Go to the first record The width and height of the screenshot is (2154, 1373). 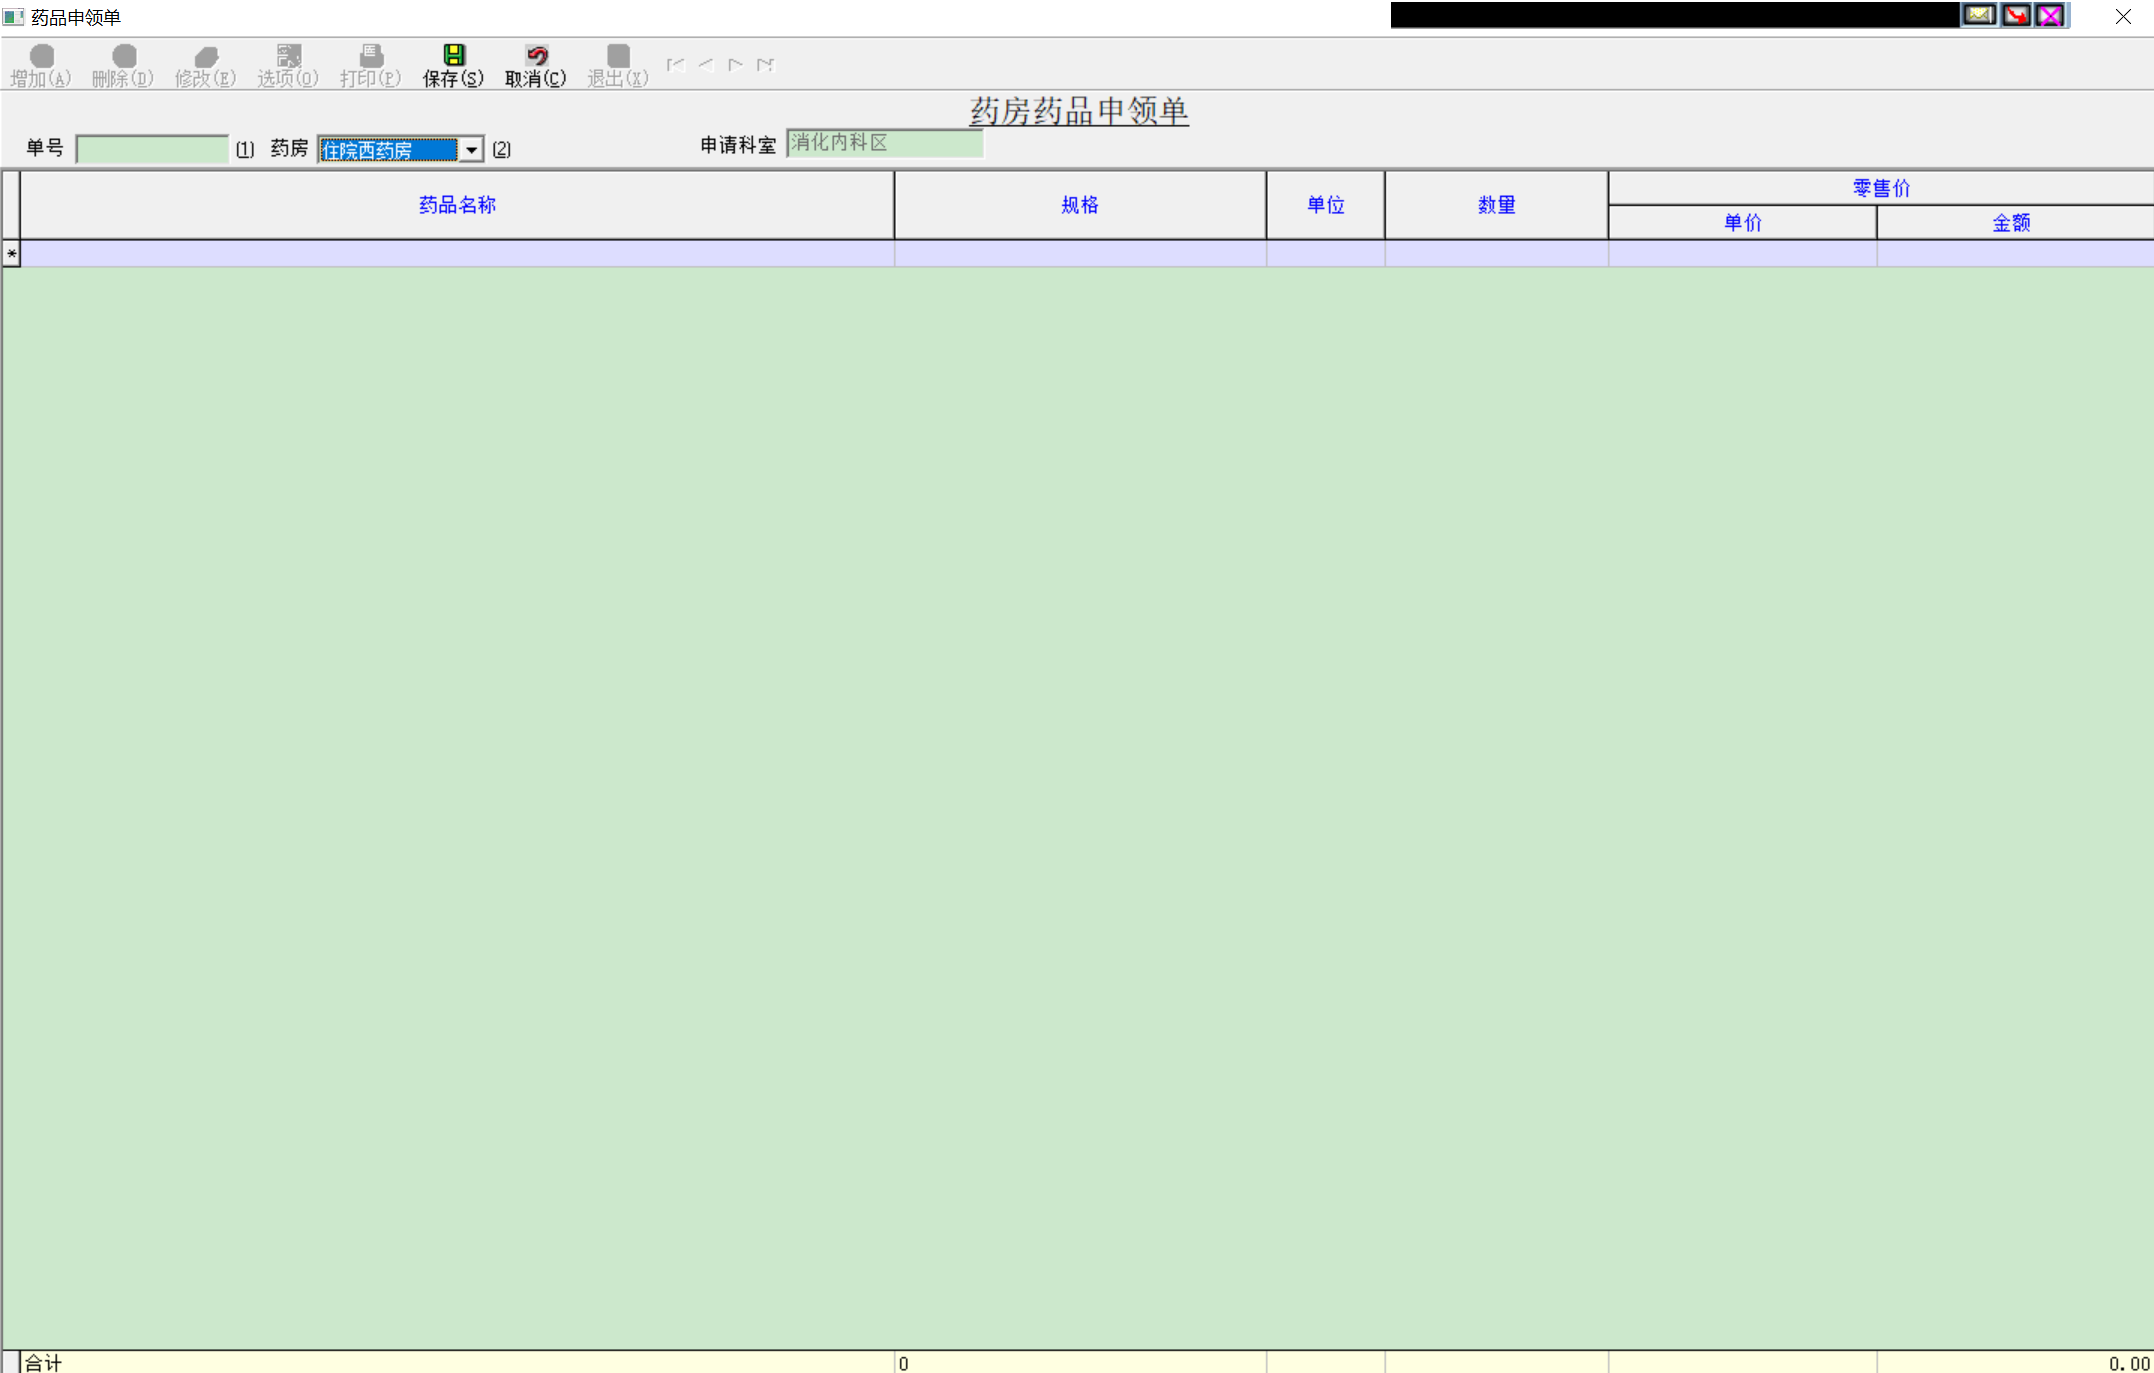click(x=676, y=65)
